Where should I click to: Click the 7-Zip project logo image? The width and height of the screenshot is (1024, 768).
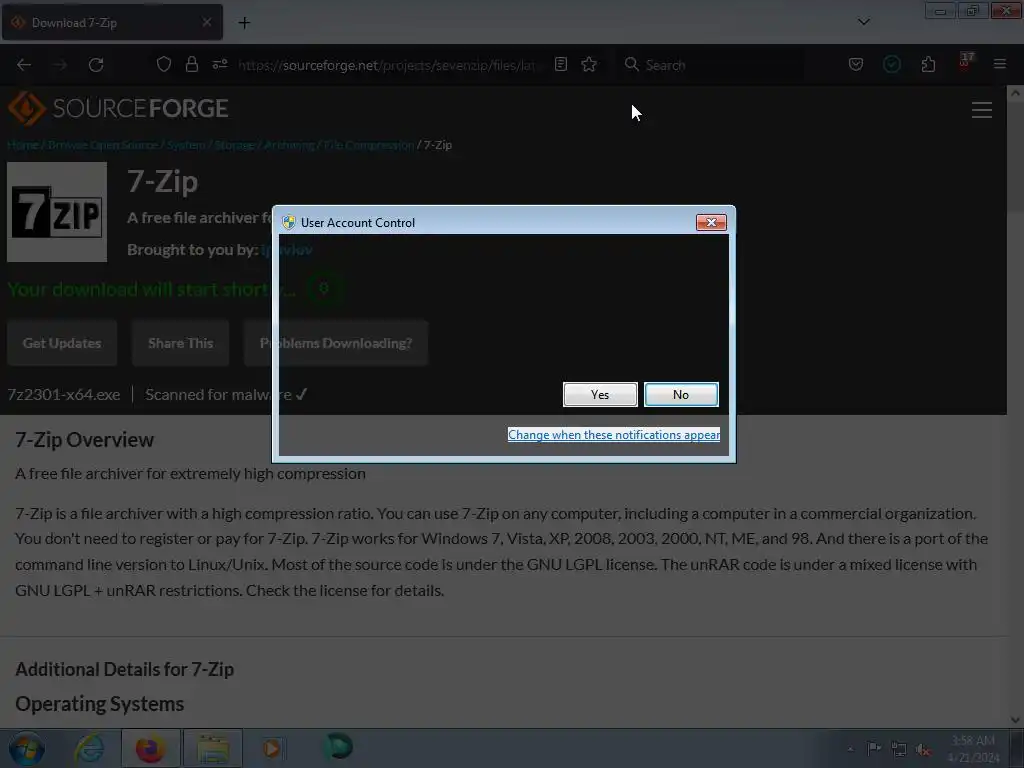tap(57, 212)
